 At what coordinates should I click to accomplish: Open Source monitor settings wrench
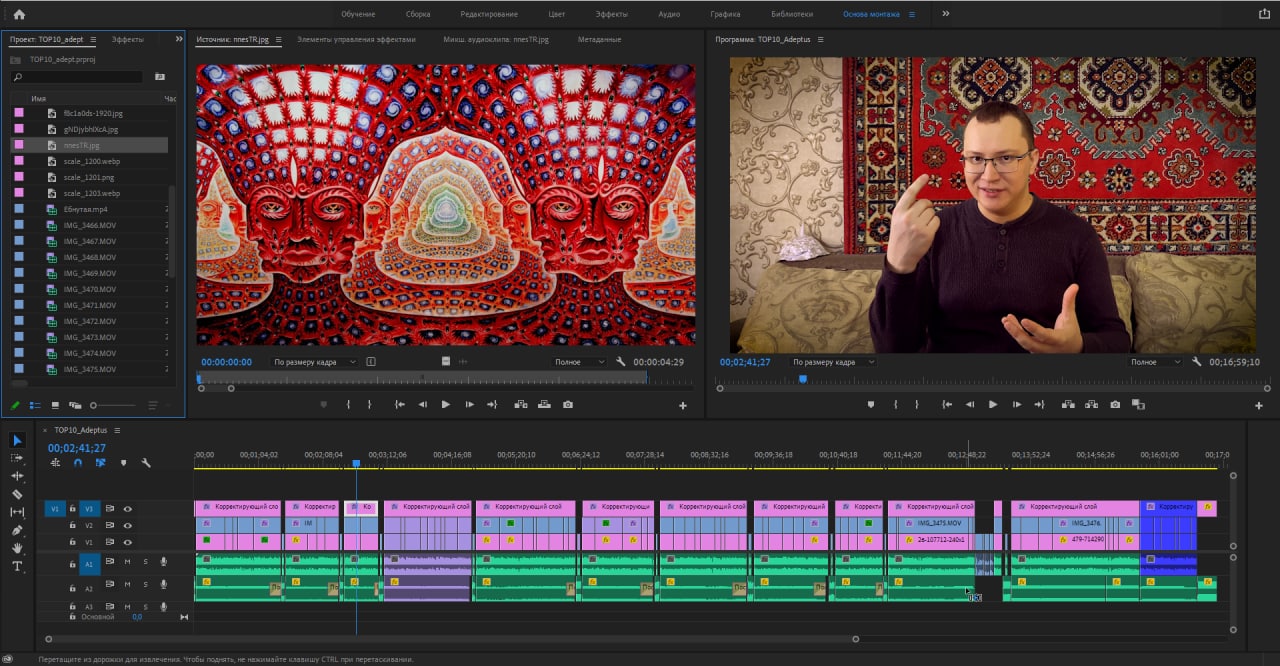click(621, 362)
